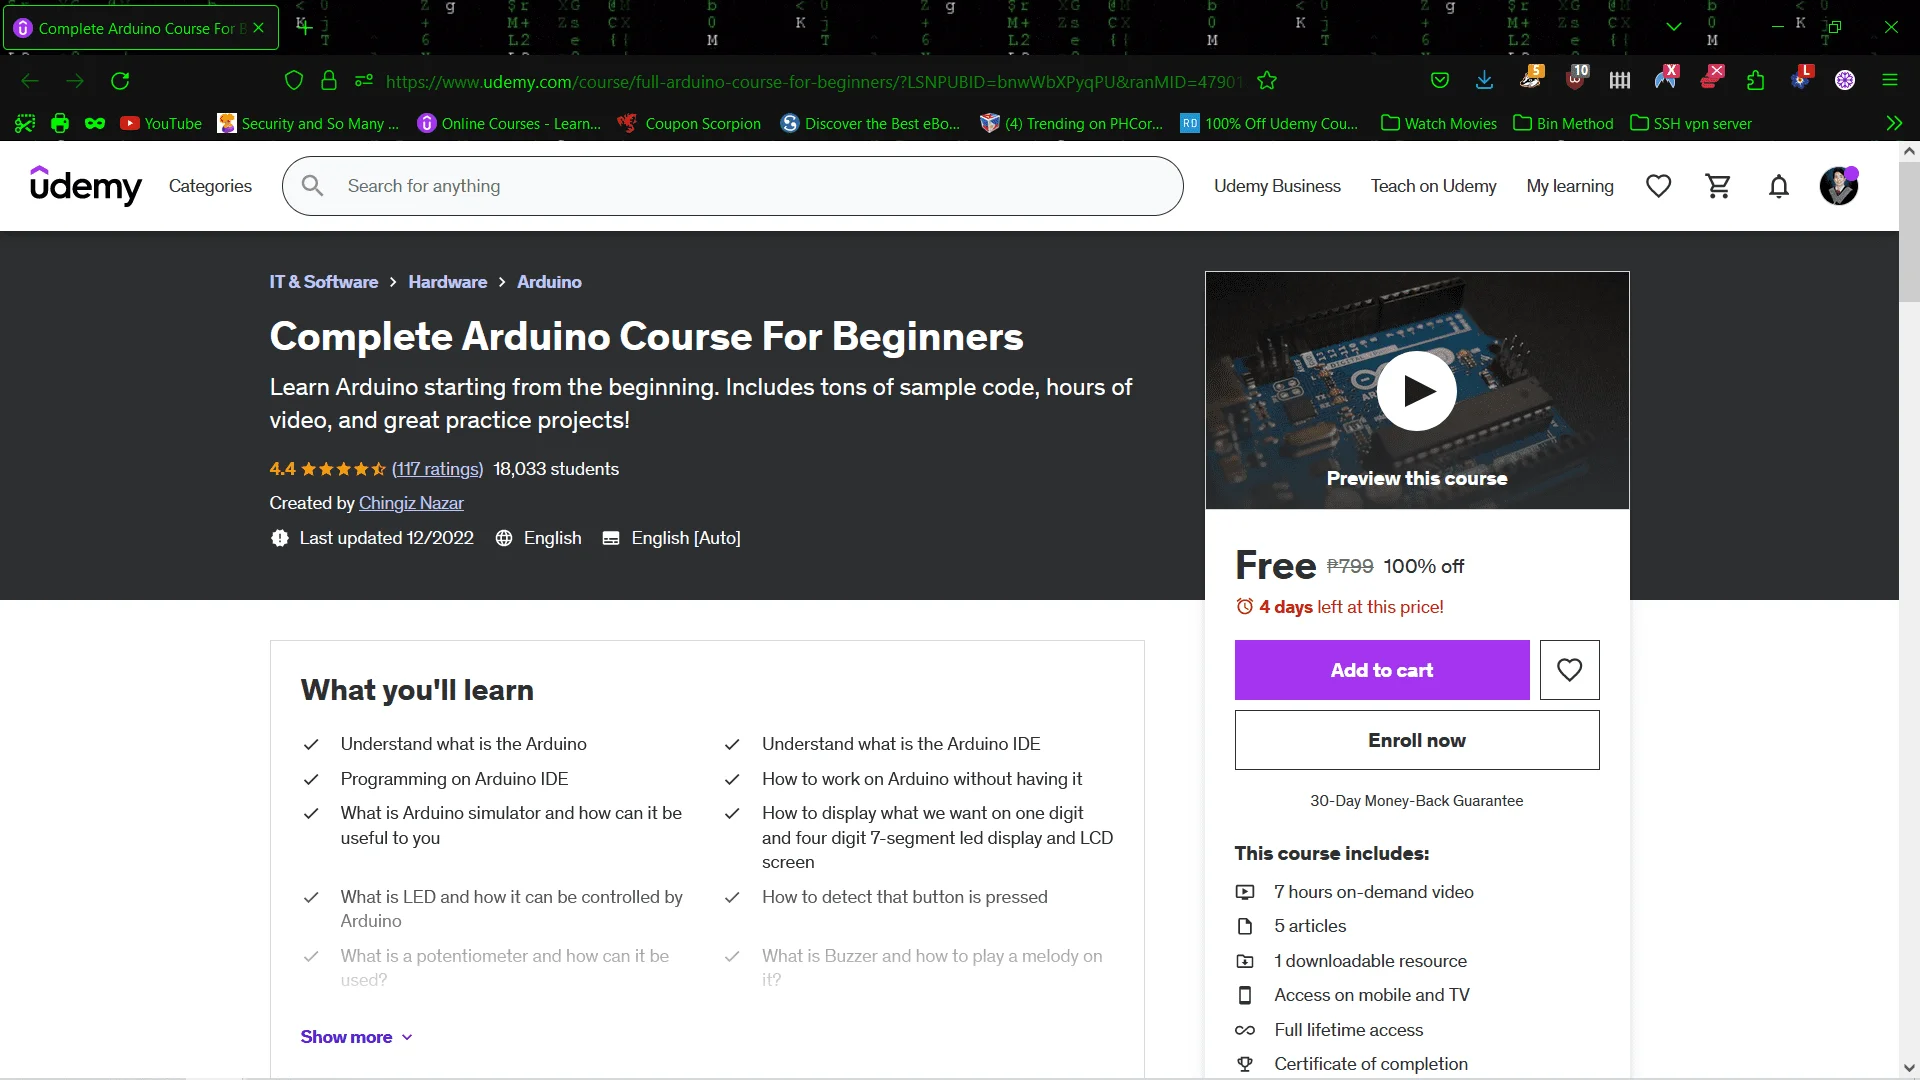Open 100% Off Udemy Cou... bookmark
This screenshot has width=1920, height=1080.
[1269, 123]
